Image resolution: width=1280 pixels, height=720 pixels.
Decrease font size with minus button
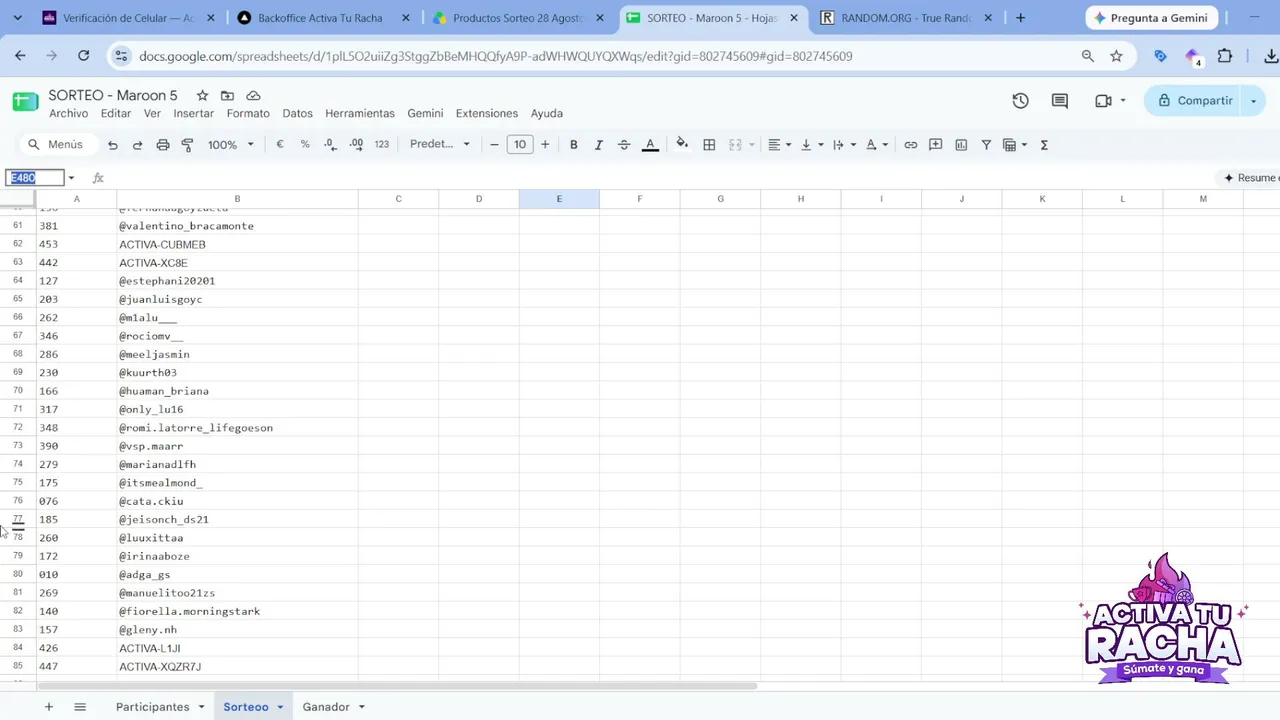(494, 145)
